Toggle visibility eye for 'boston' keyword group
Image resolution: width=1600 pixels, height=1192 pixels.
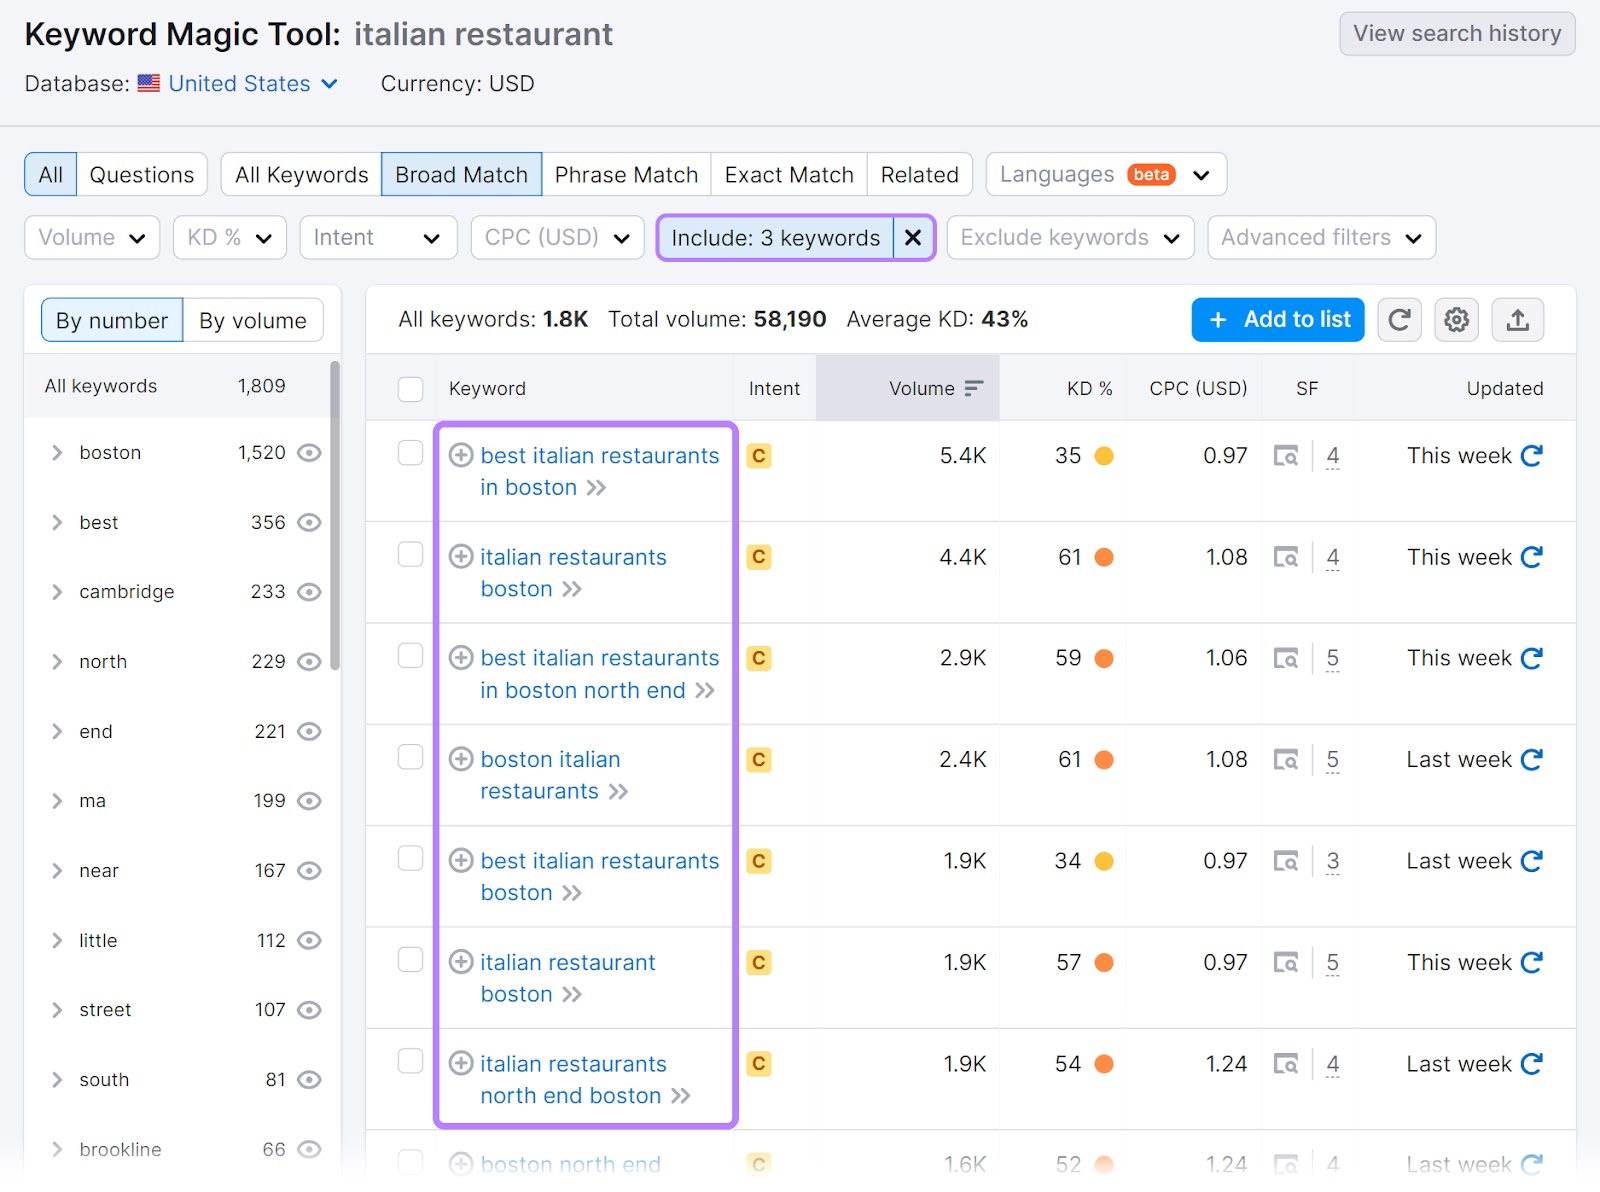(309, 452)
